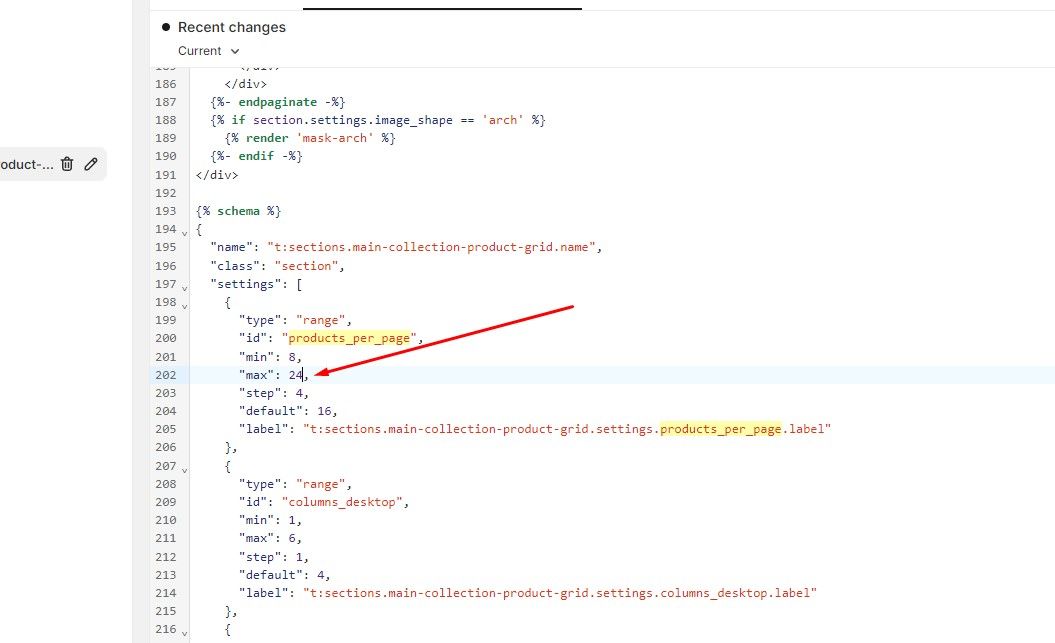Click the image_shape == 'arch' condition line
Screen dimensions: 1055x643
[x=377, y=120]
